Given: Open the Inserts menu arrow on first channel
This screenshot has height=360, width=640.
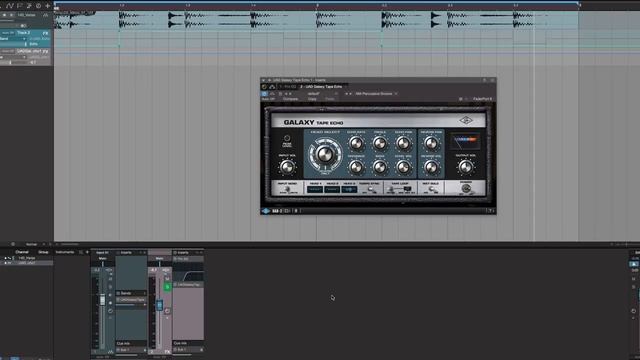Looking at the screenshot, I should click(x=144, y=253).
